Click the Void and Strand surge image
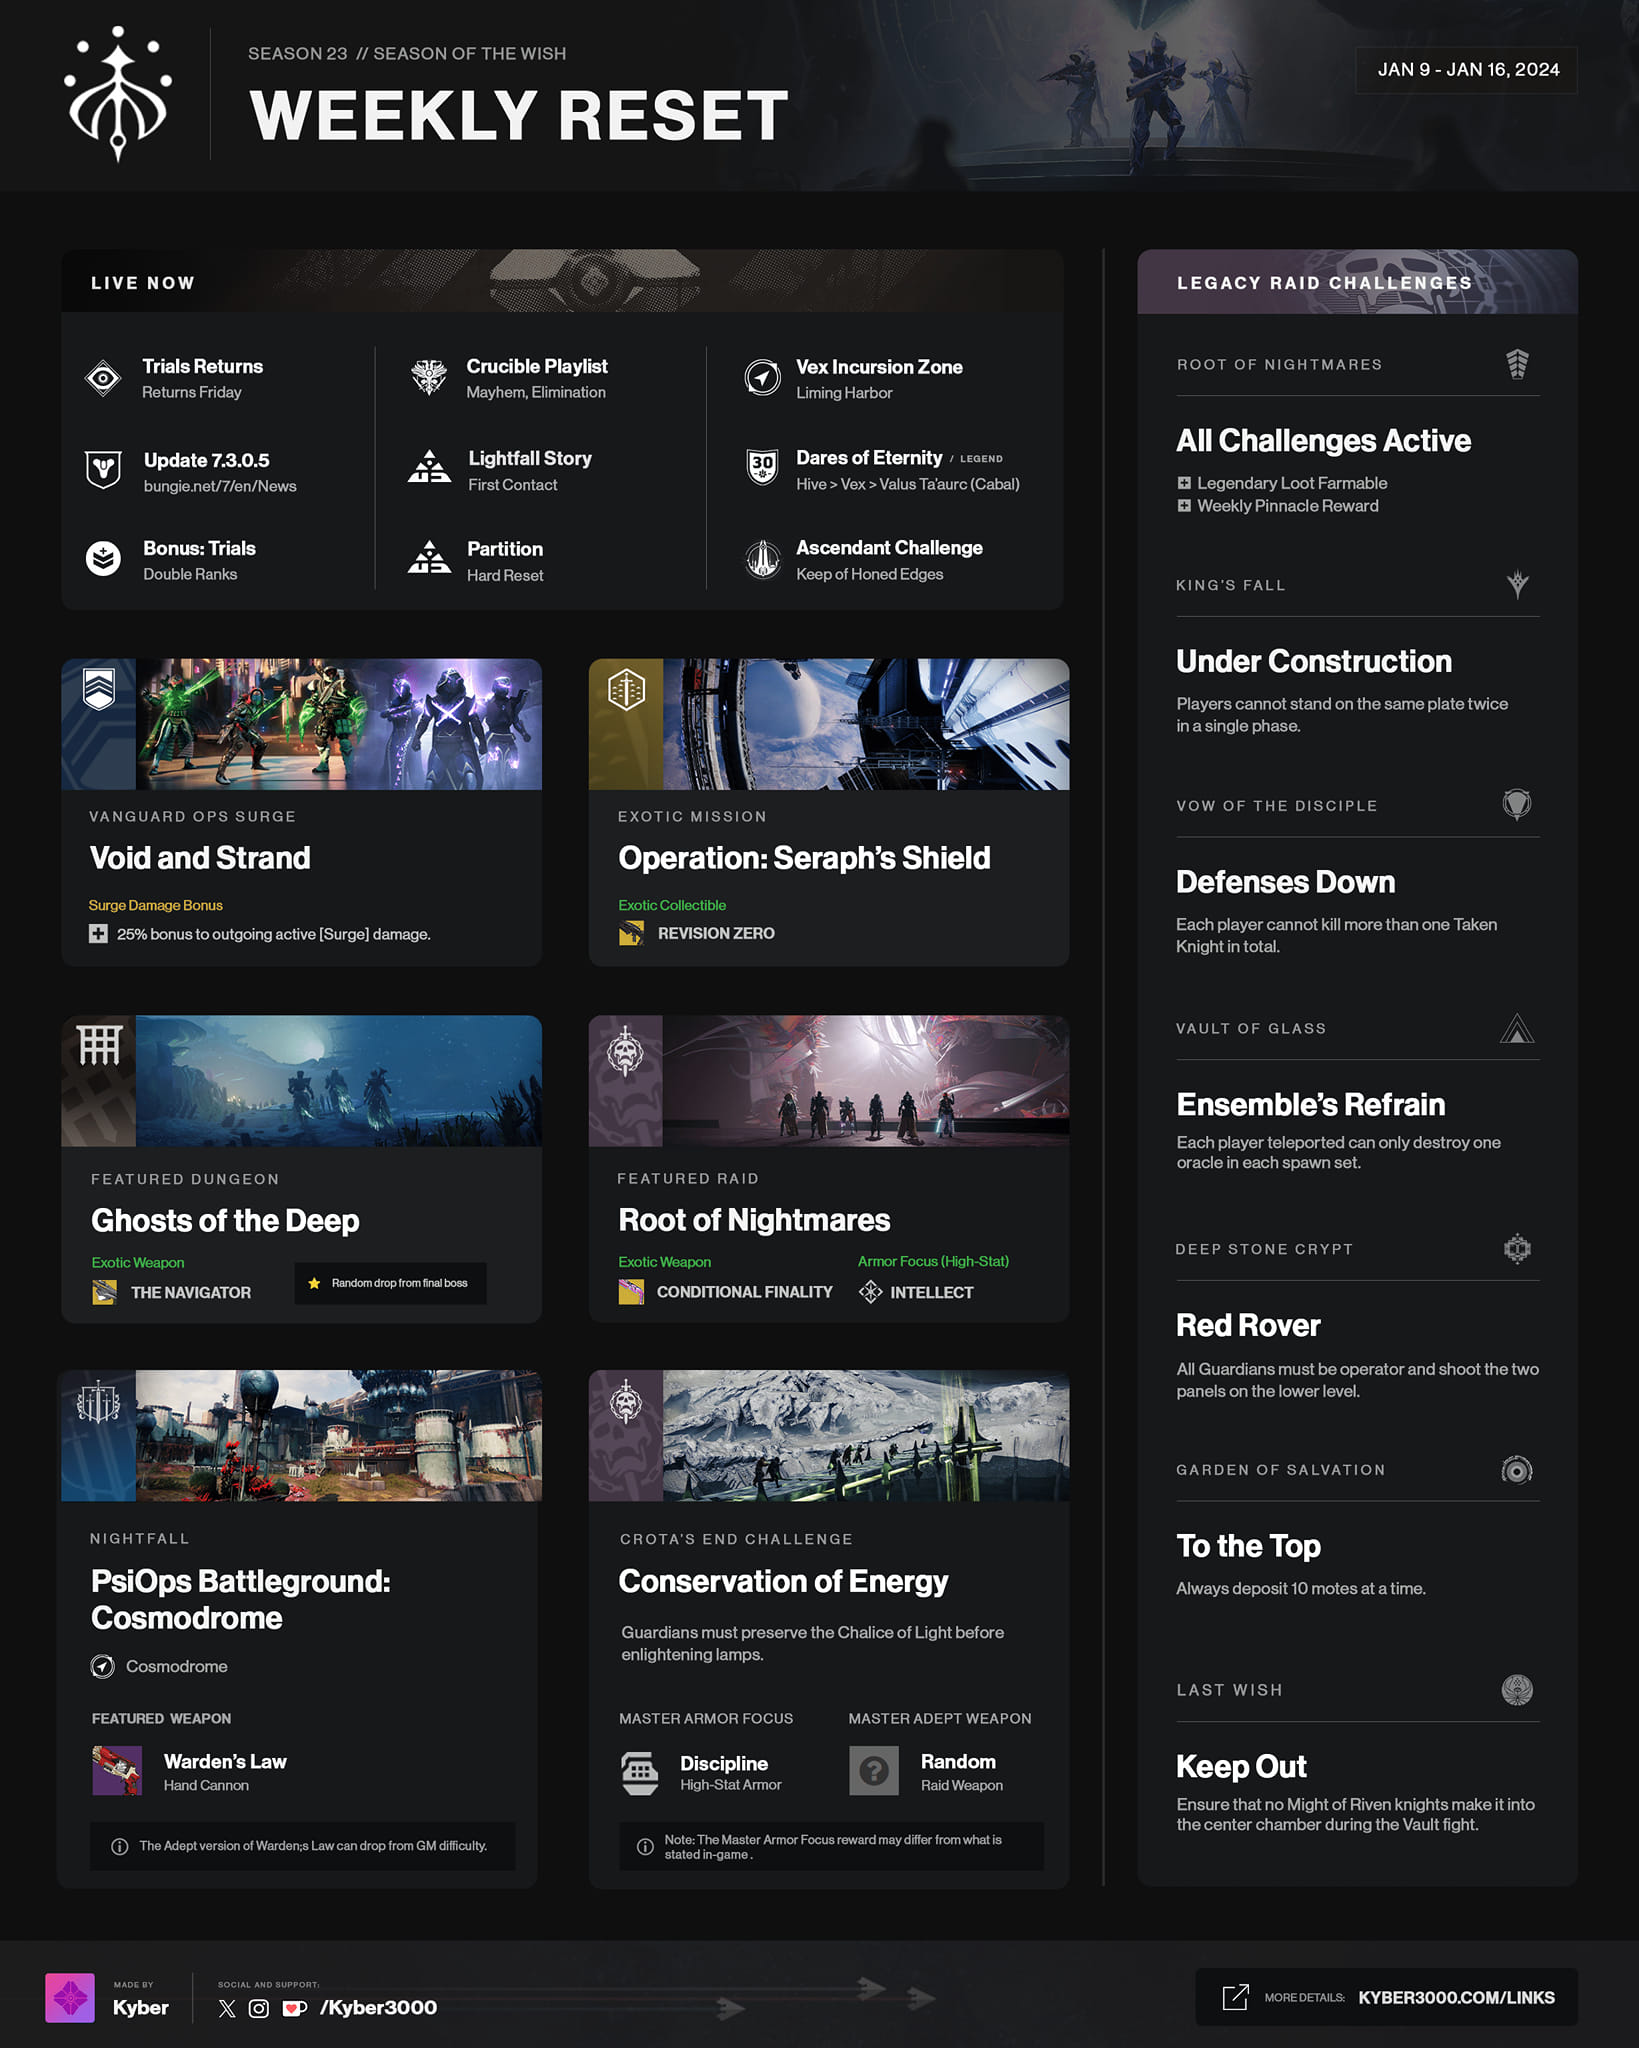This screenshot has width=1639, height=2048. click(339, 724)
